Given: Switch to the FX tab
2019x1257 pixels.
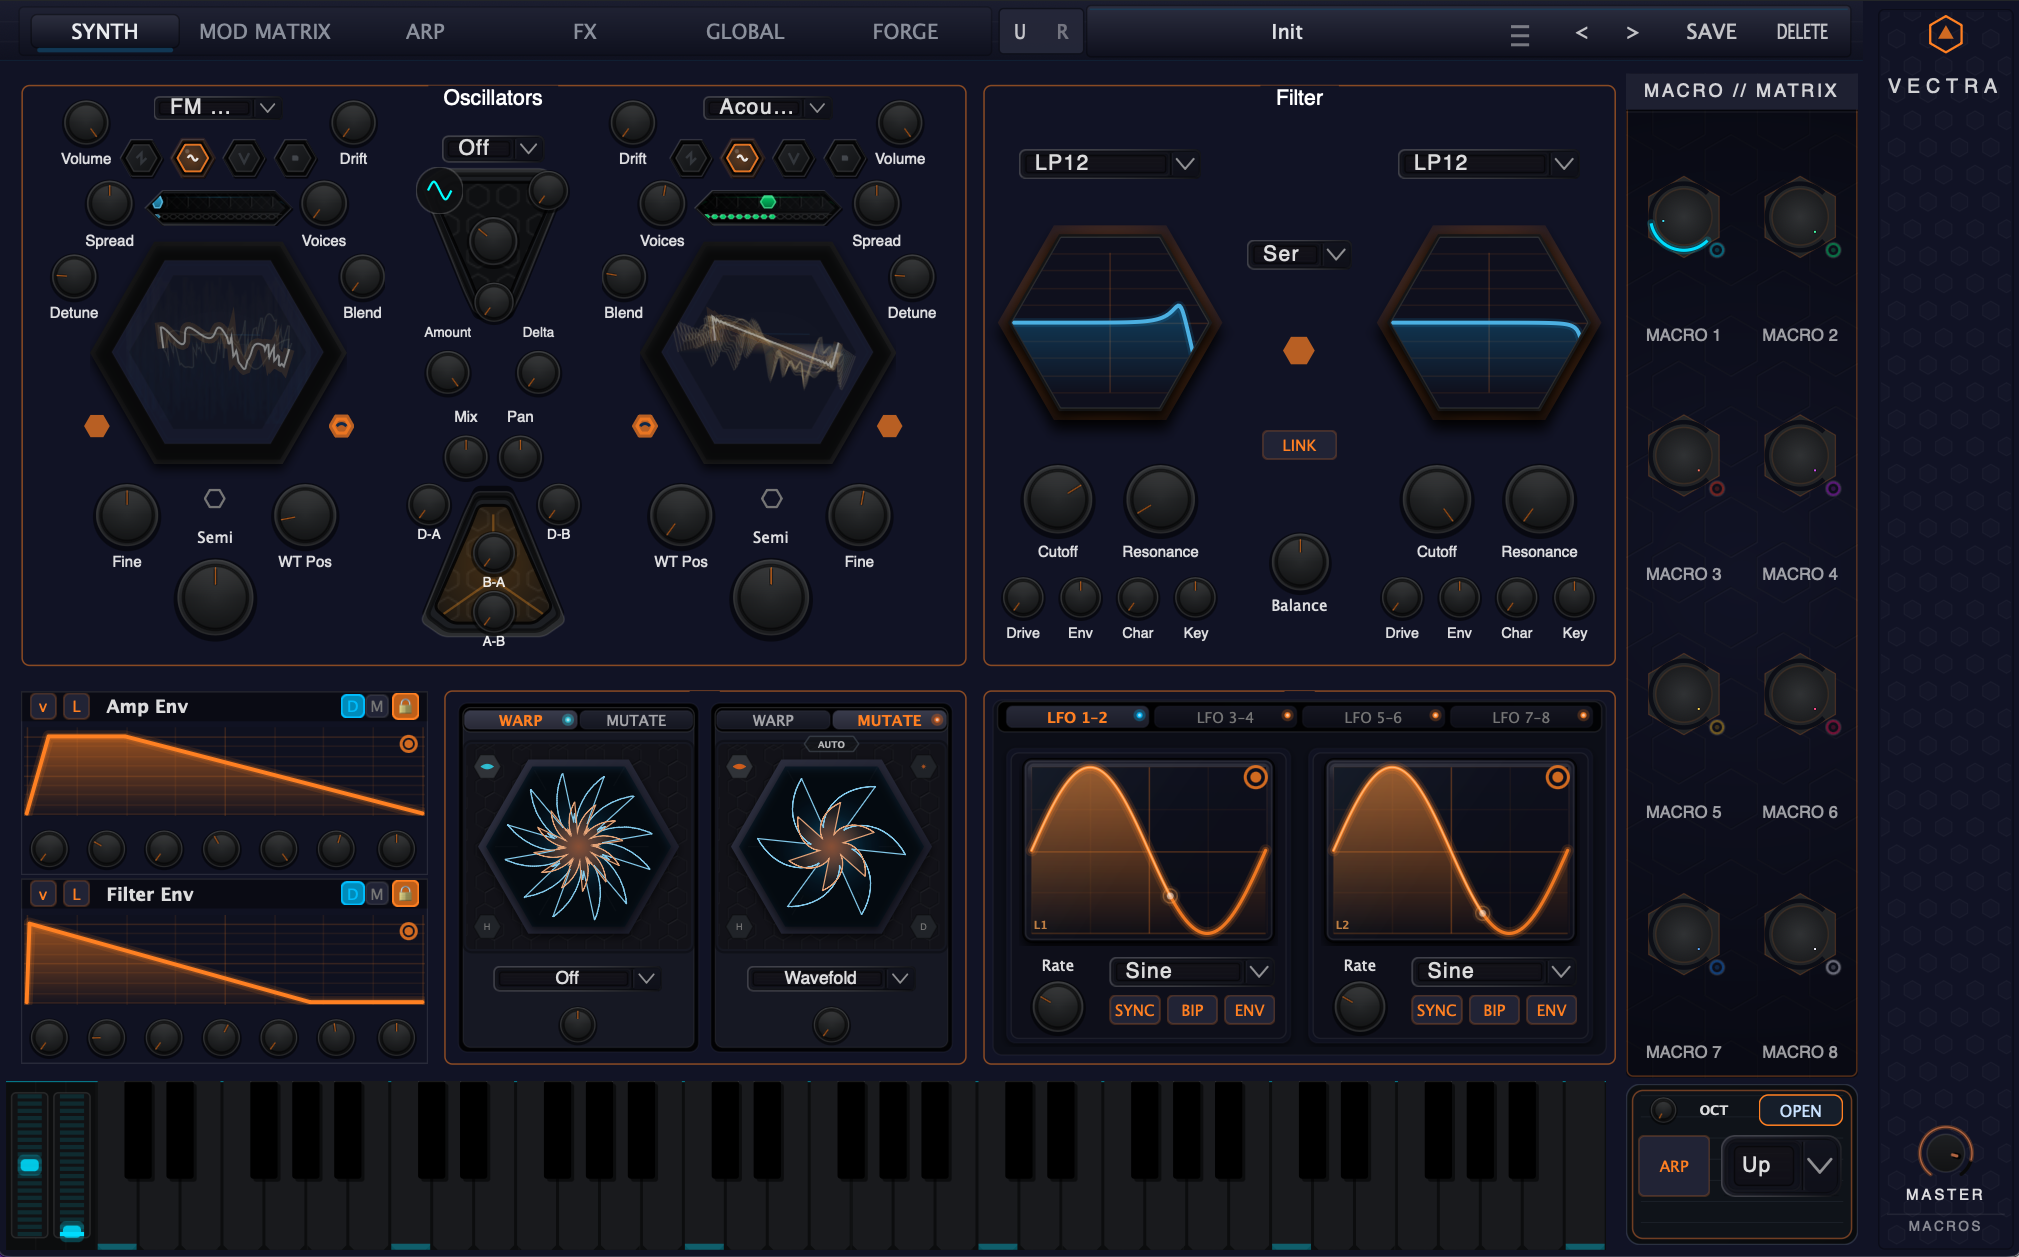Looking at the screenshot, I should point(585,32).
